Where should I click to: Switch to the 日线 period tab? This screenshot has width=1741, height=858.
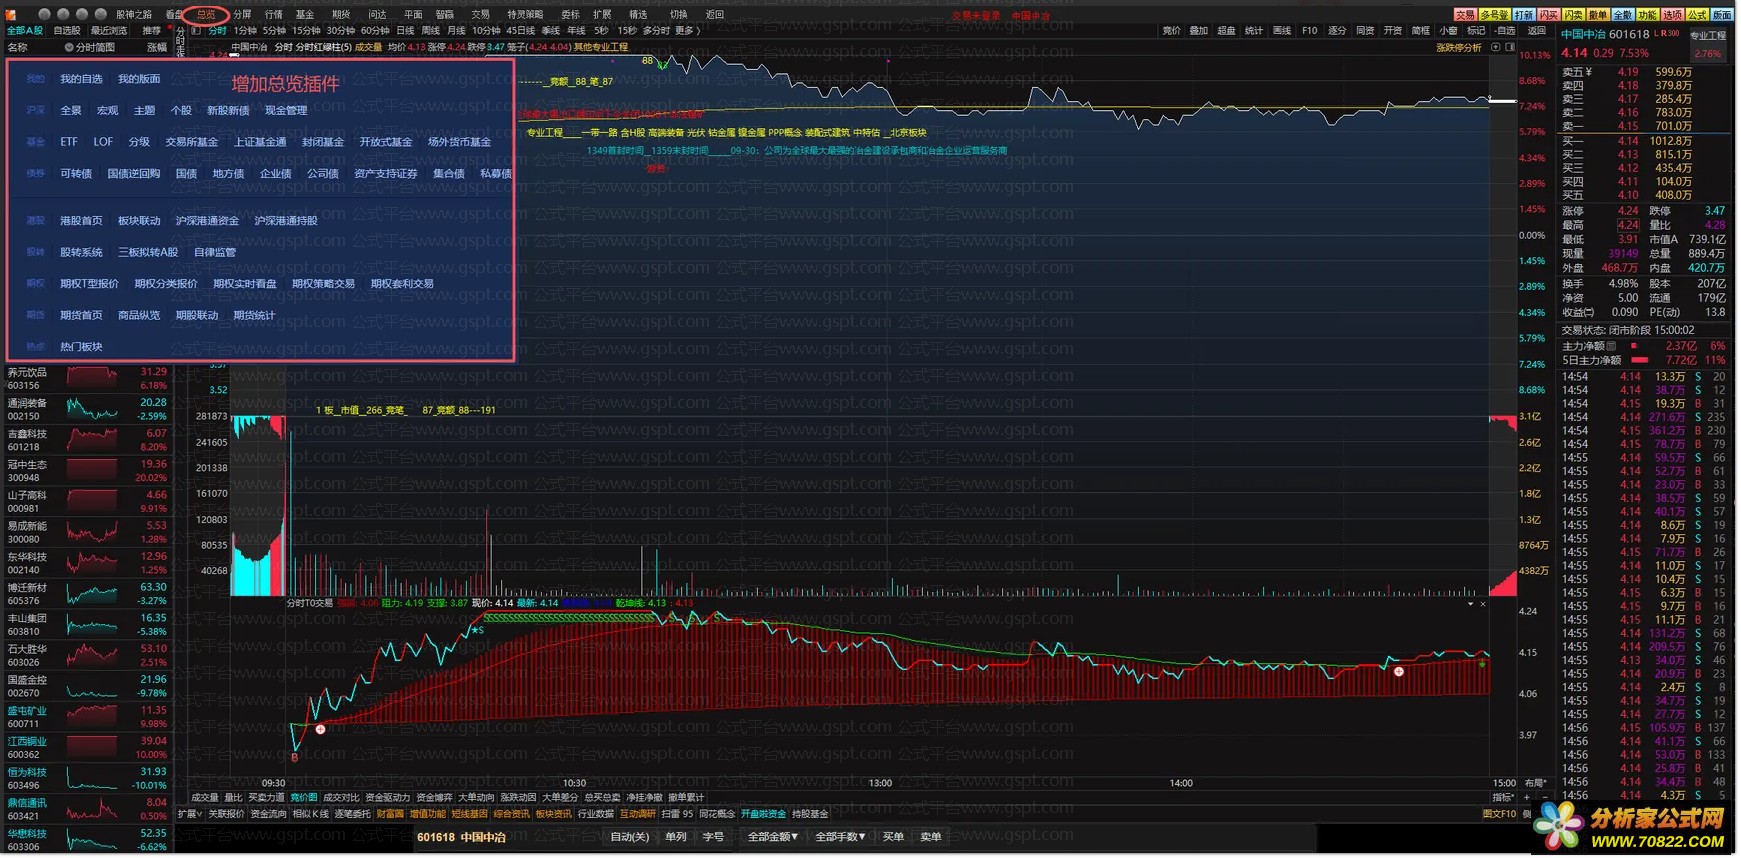405,31
